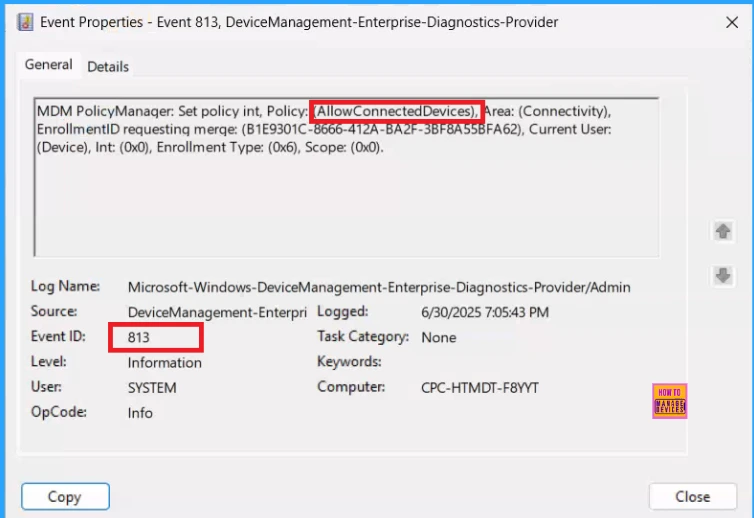Viewport: 754px width, 518px height.
Task: Click the Level value Information
Action: click(x=164, y=362)
